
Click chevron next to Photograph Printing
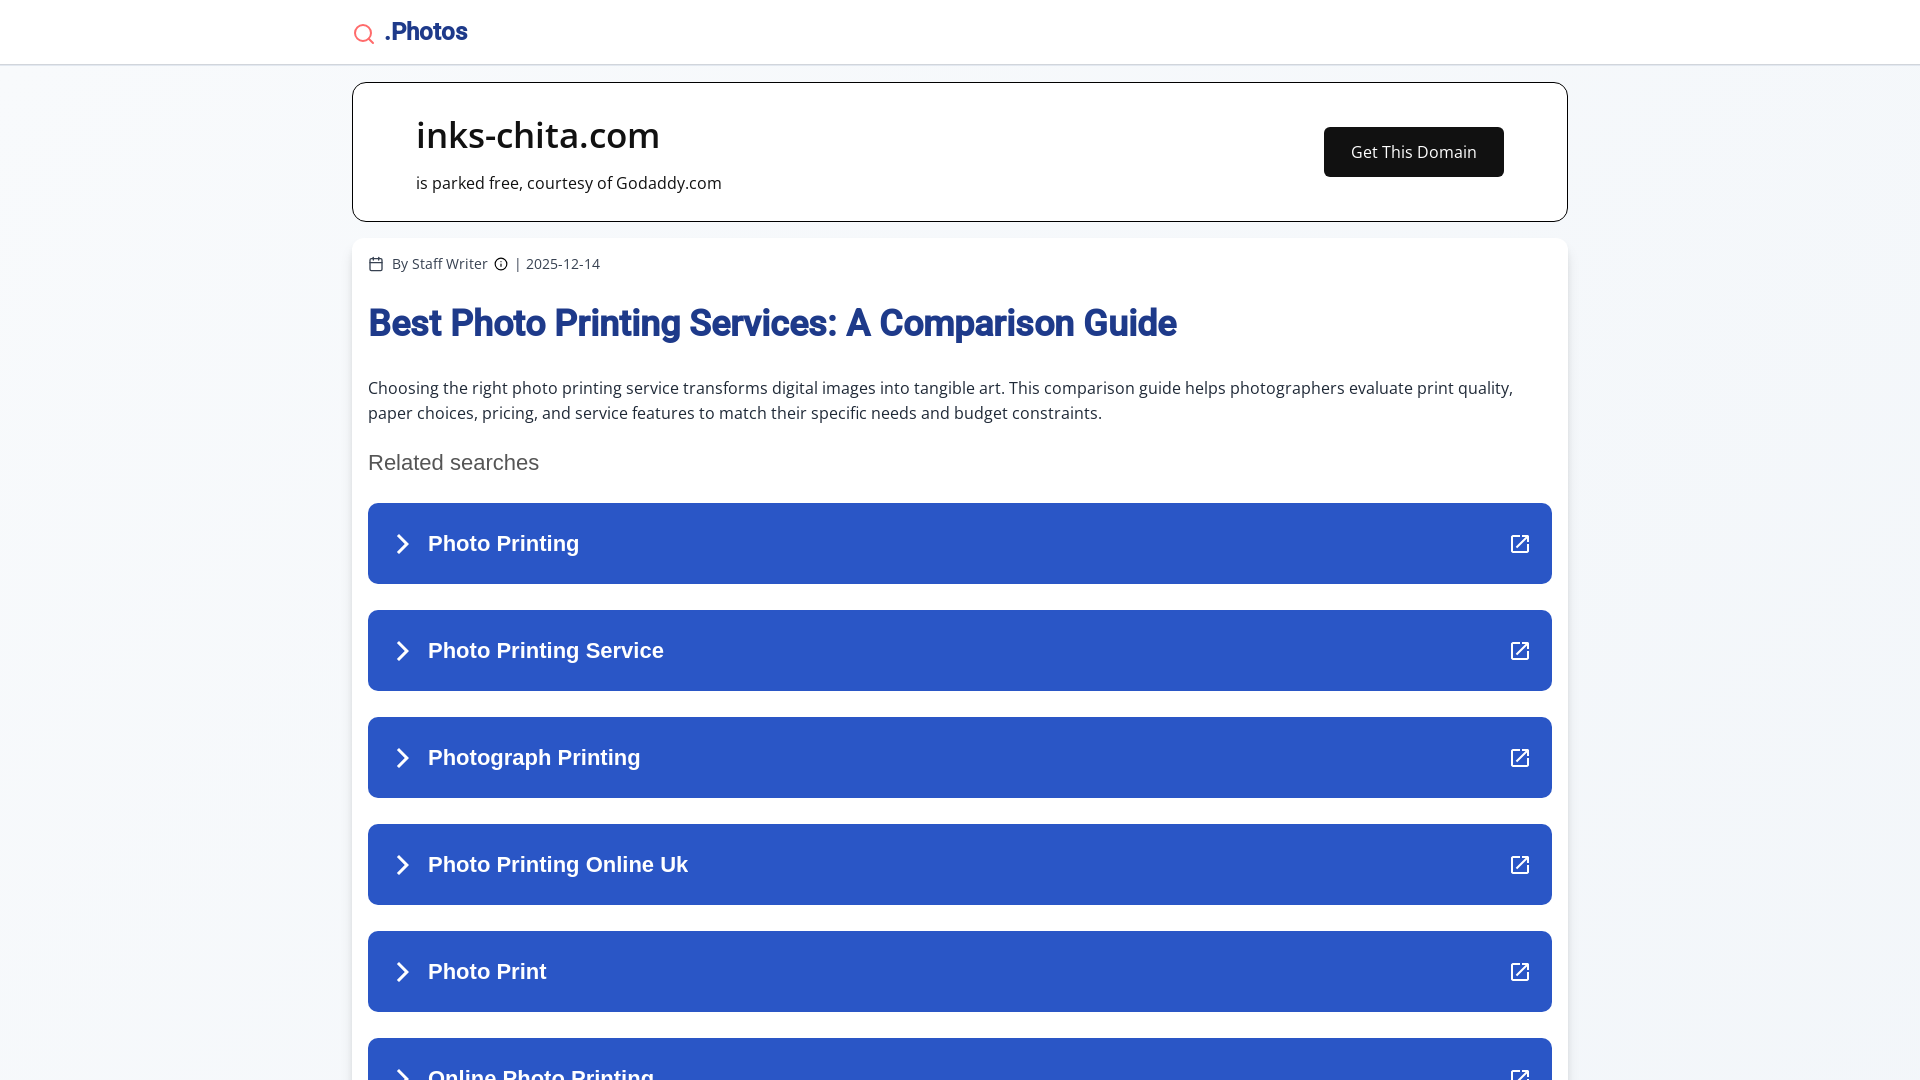[402, 758]
